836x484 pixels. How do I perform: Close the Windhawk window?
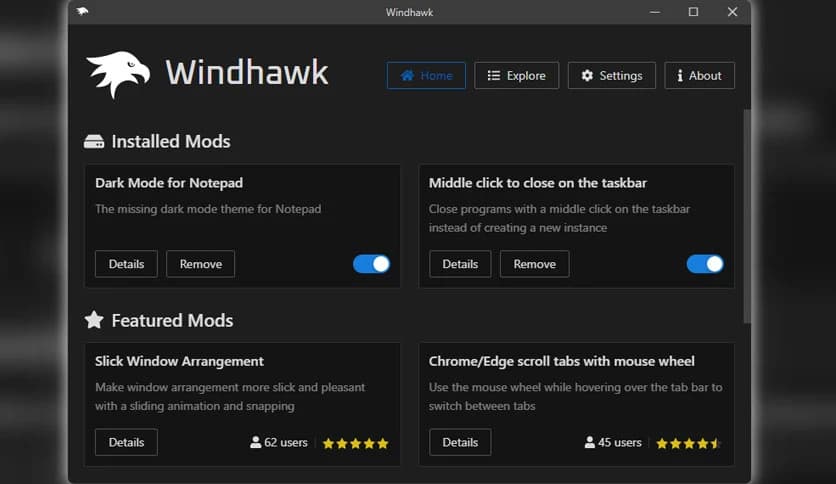click(x=733, y=12)
